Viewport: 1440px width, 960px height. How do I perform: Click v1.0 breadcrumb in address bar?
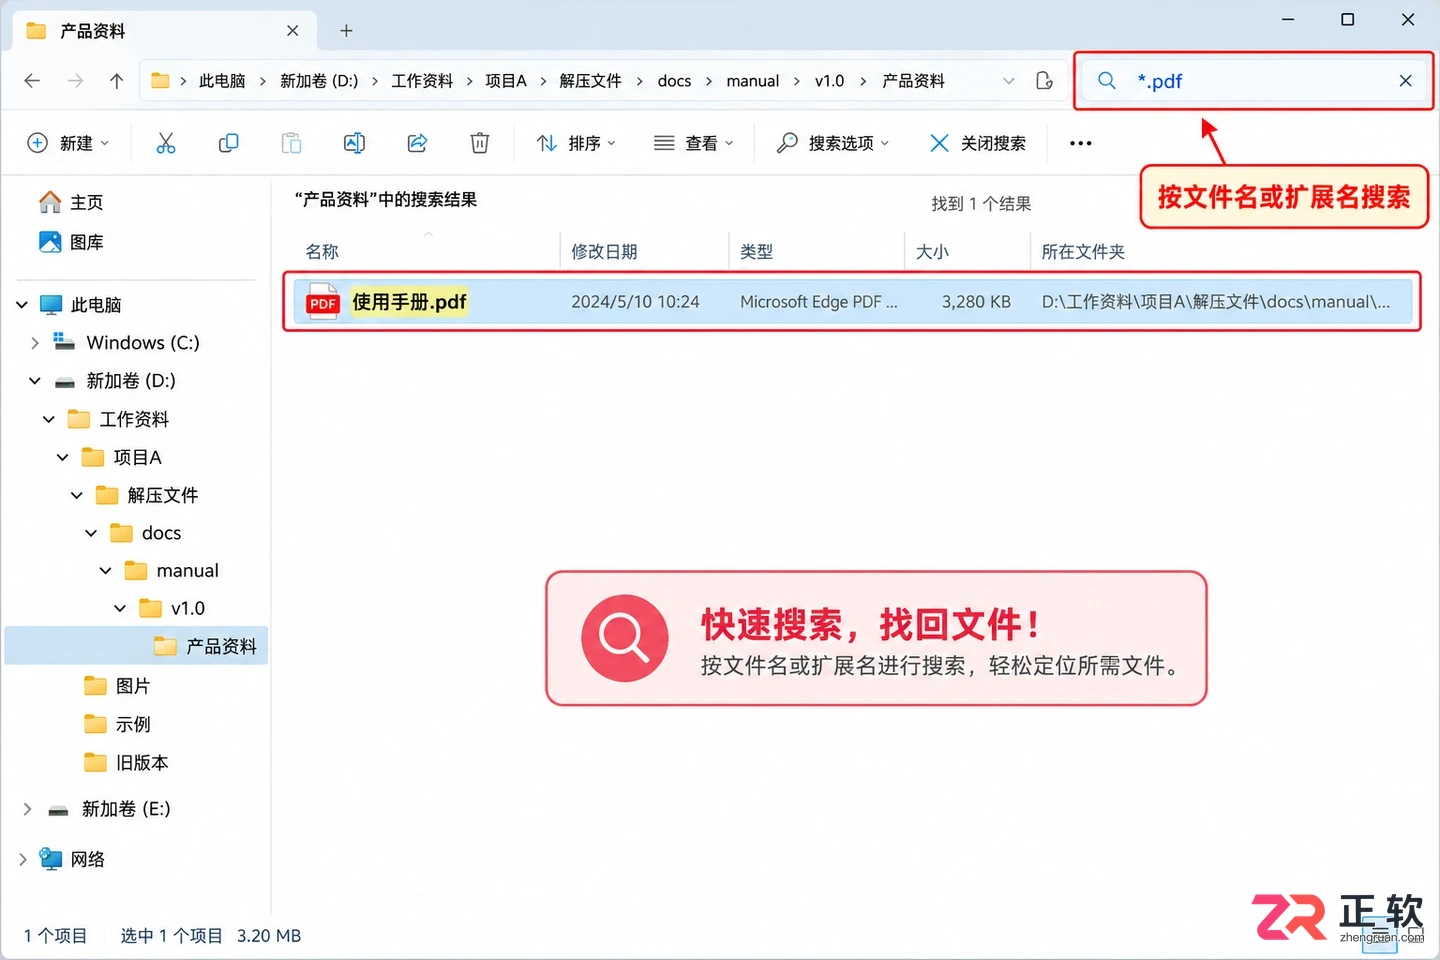tap(829, 81)
